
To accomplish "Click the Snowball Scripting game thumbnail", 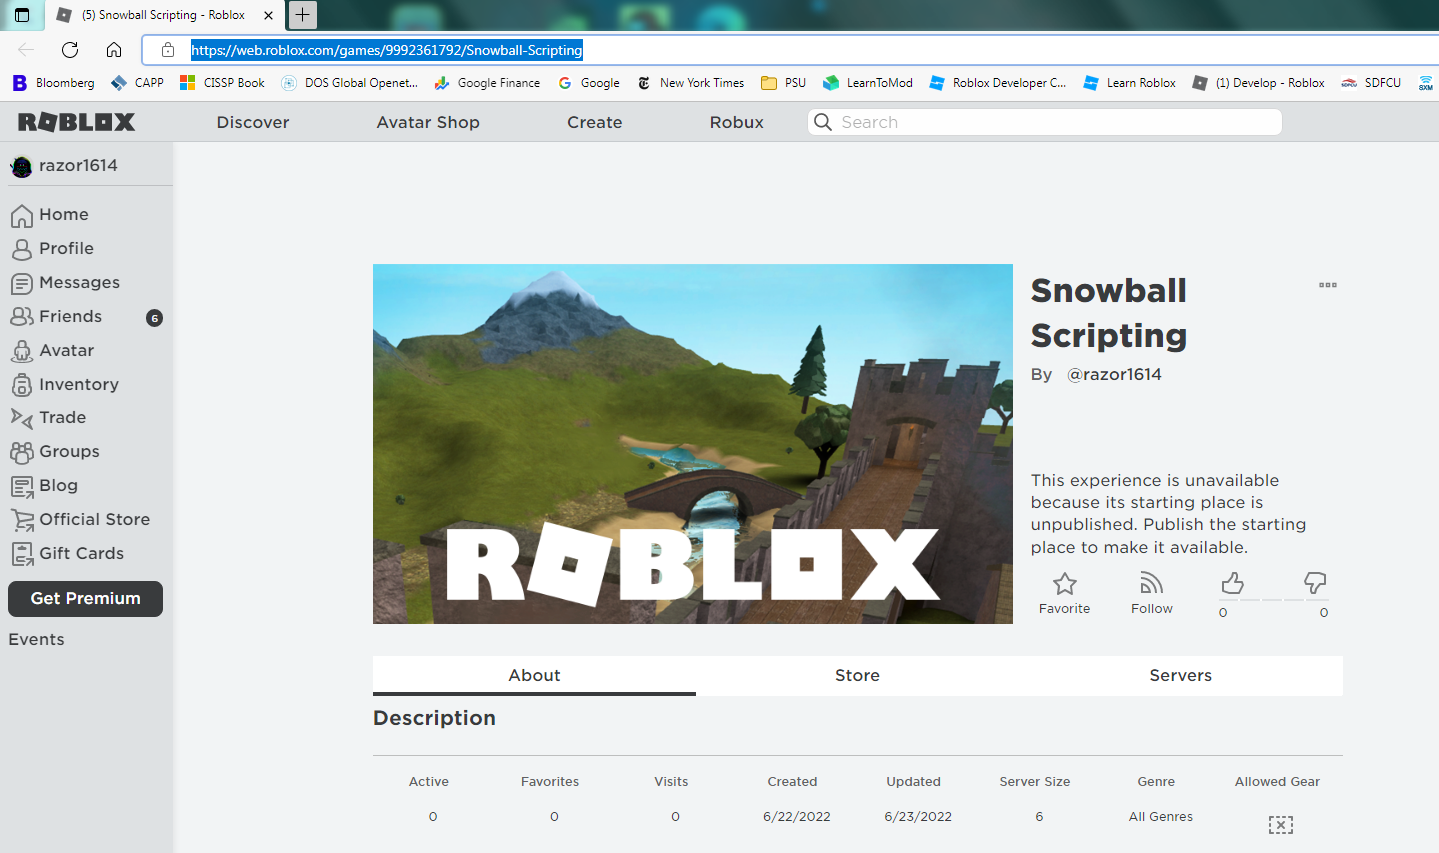I will coord(693,444).
